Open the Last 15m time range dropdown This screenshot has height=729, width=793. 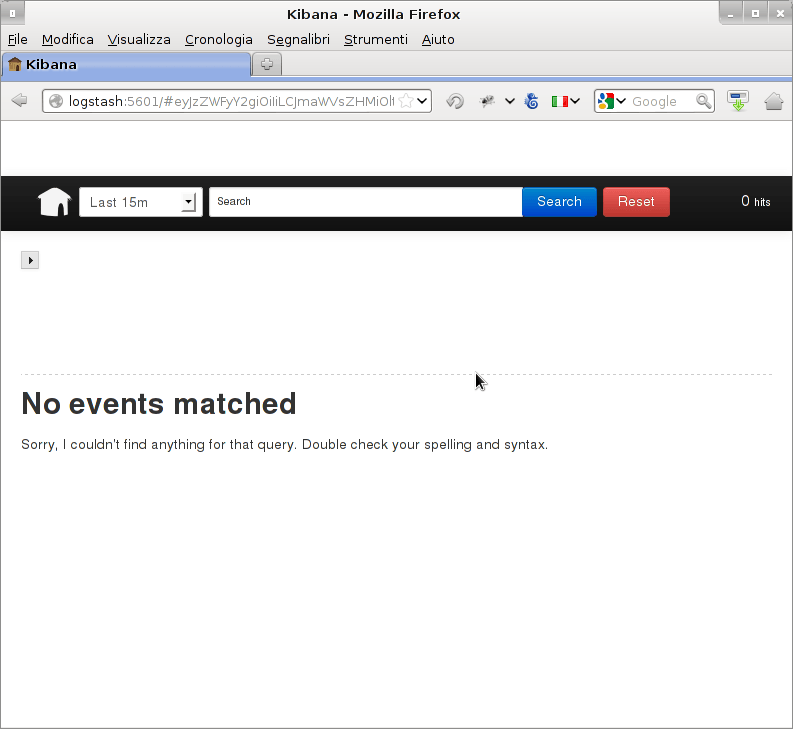pyautogui.click(x=141, y=202)
